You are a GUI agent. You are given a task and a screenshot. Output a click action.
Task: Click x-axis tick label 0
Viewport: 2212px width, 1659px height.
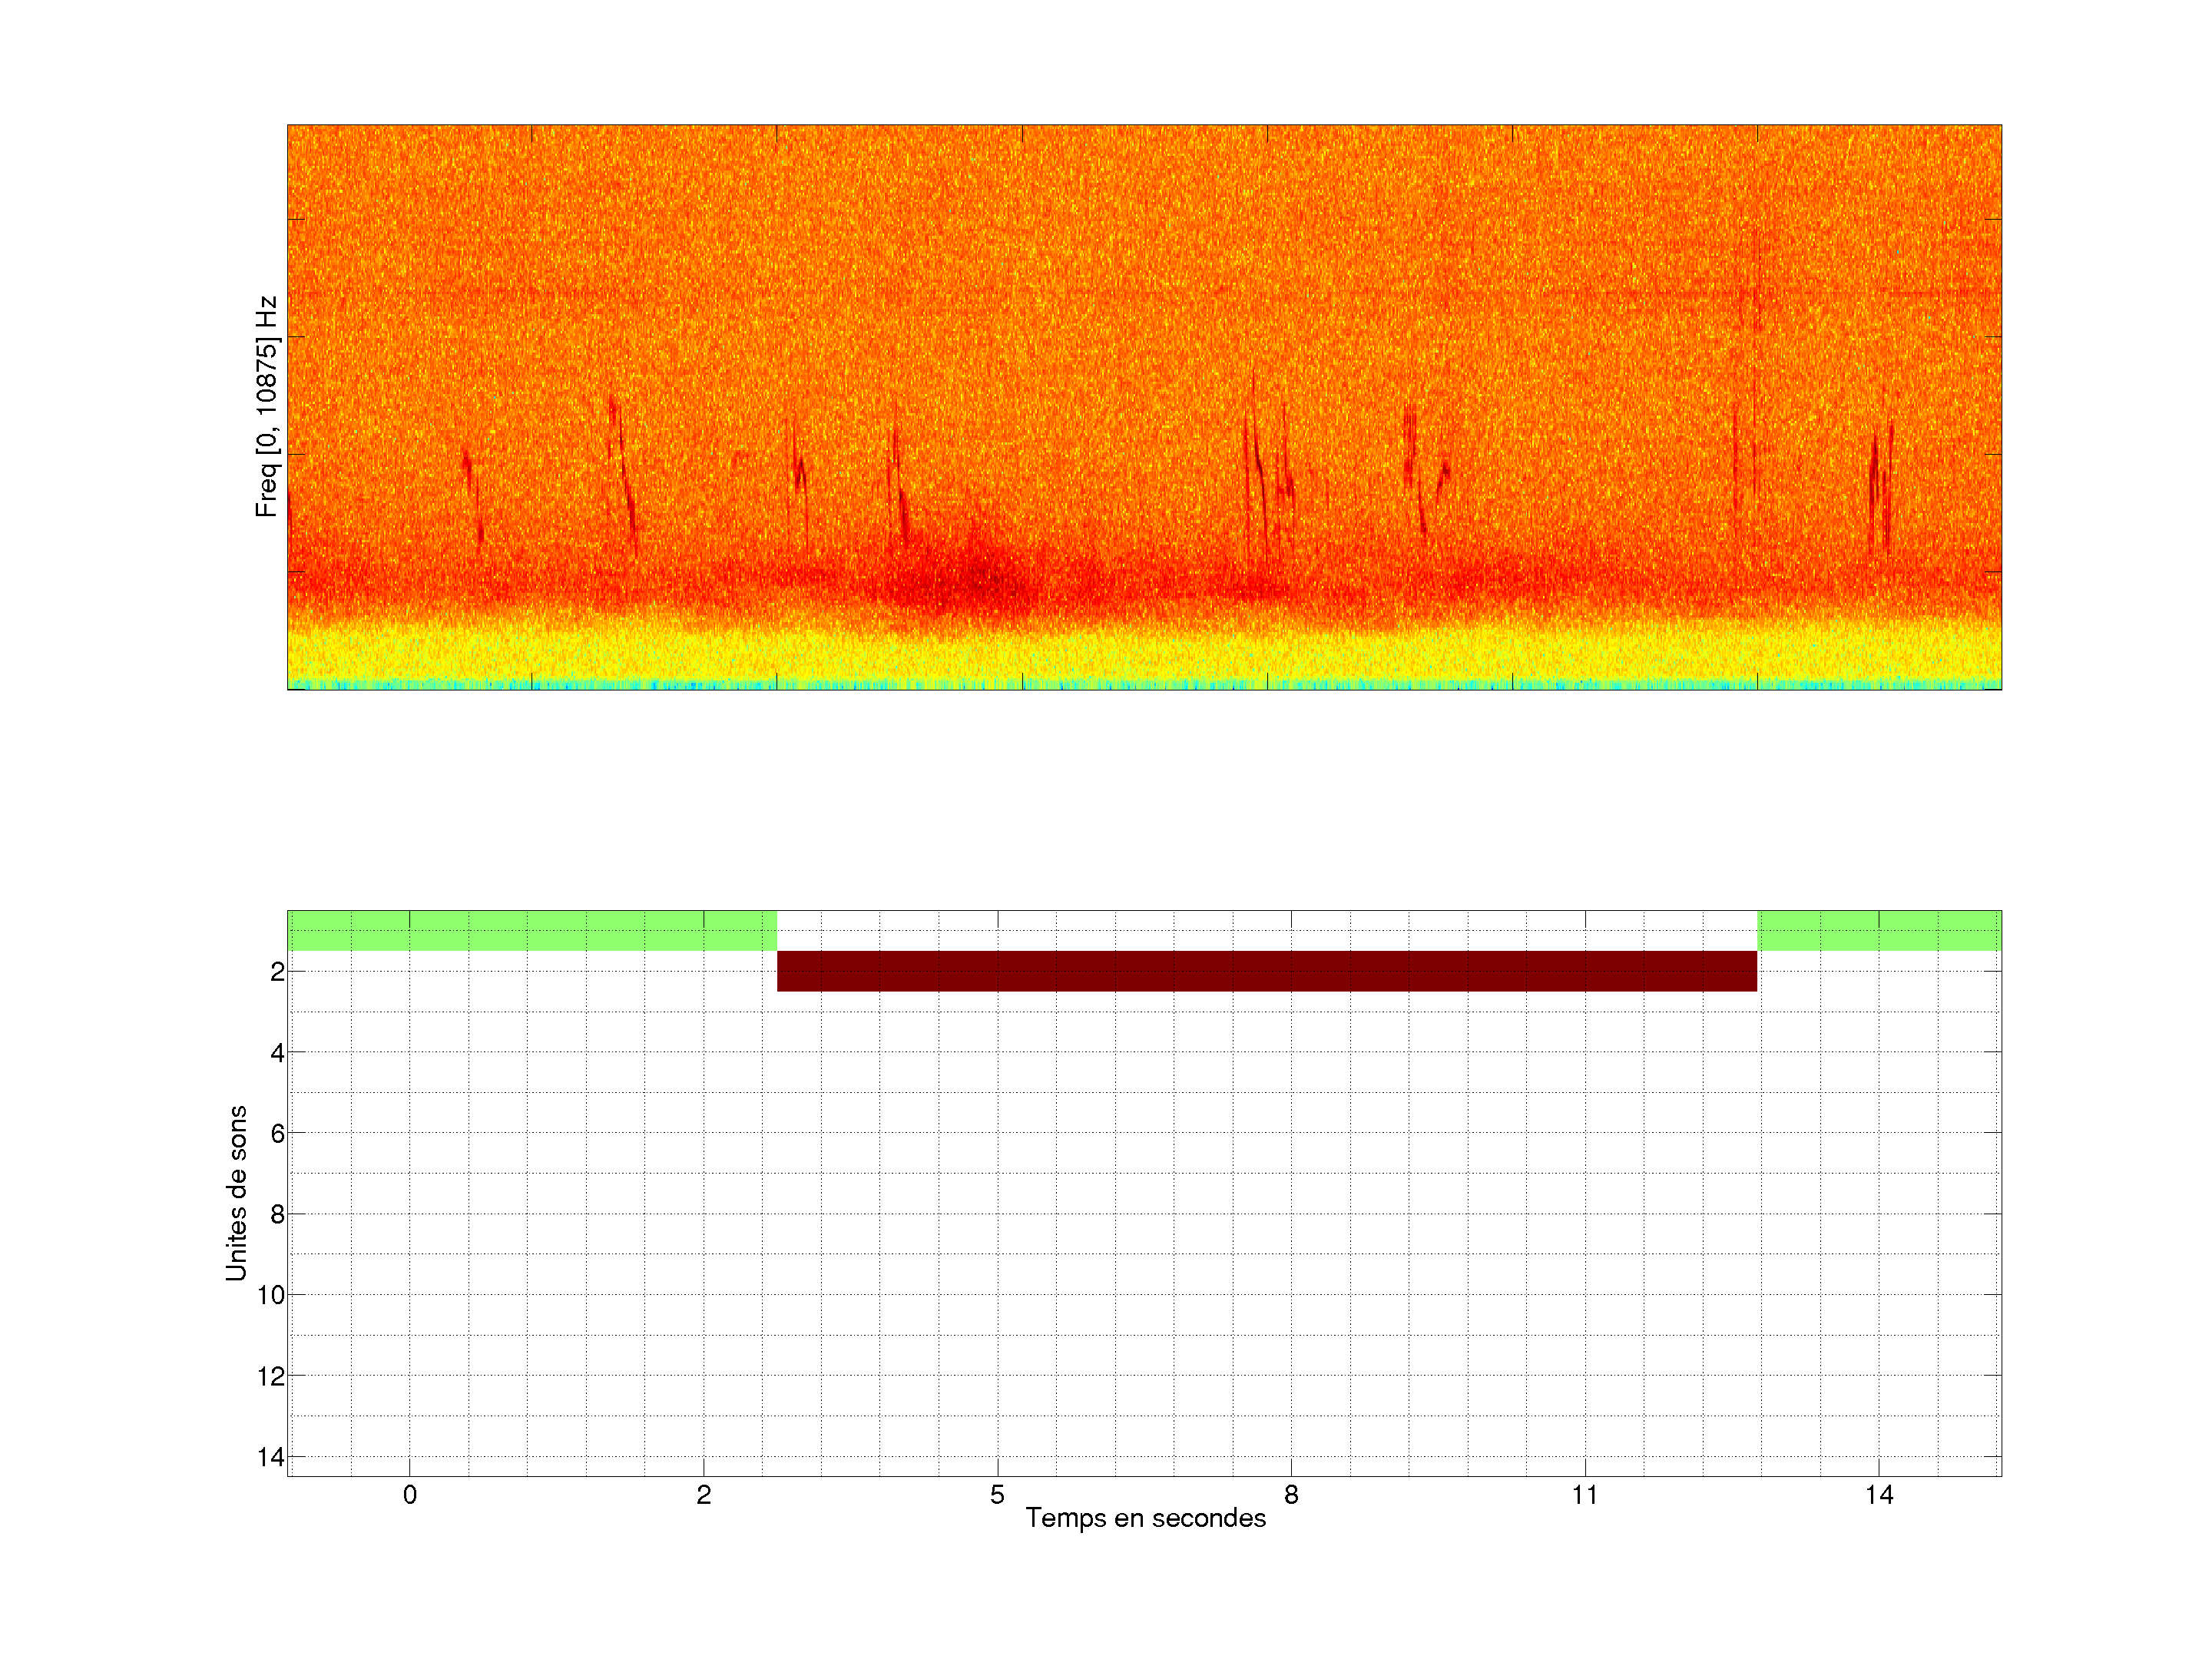(x=410, y=1495)
